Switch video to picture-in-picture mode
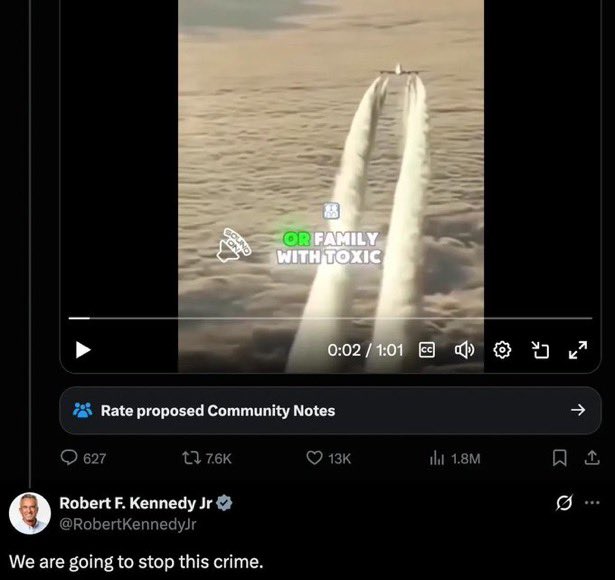Viewport: 615px width, 580px height. click(x=540, y=350)
